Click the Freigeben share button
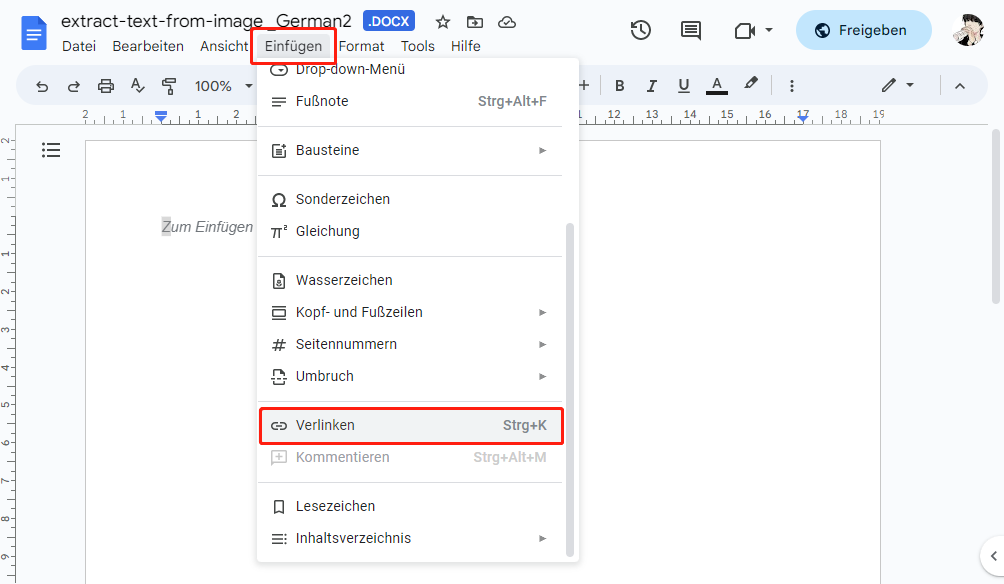 coord(863,30)
